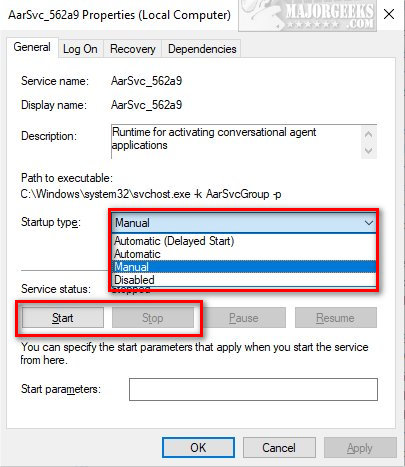Switch to the Log On tab

(80, 49)
